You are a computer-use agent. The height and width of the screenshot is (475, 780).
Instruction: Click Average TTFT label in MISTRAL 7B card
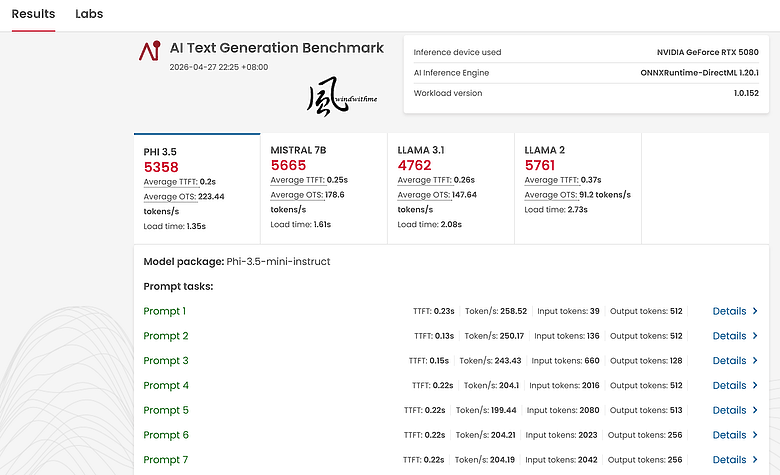(297, 180)
